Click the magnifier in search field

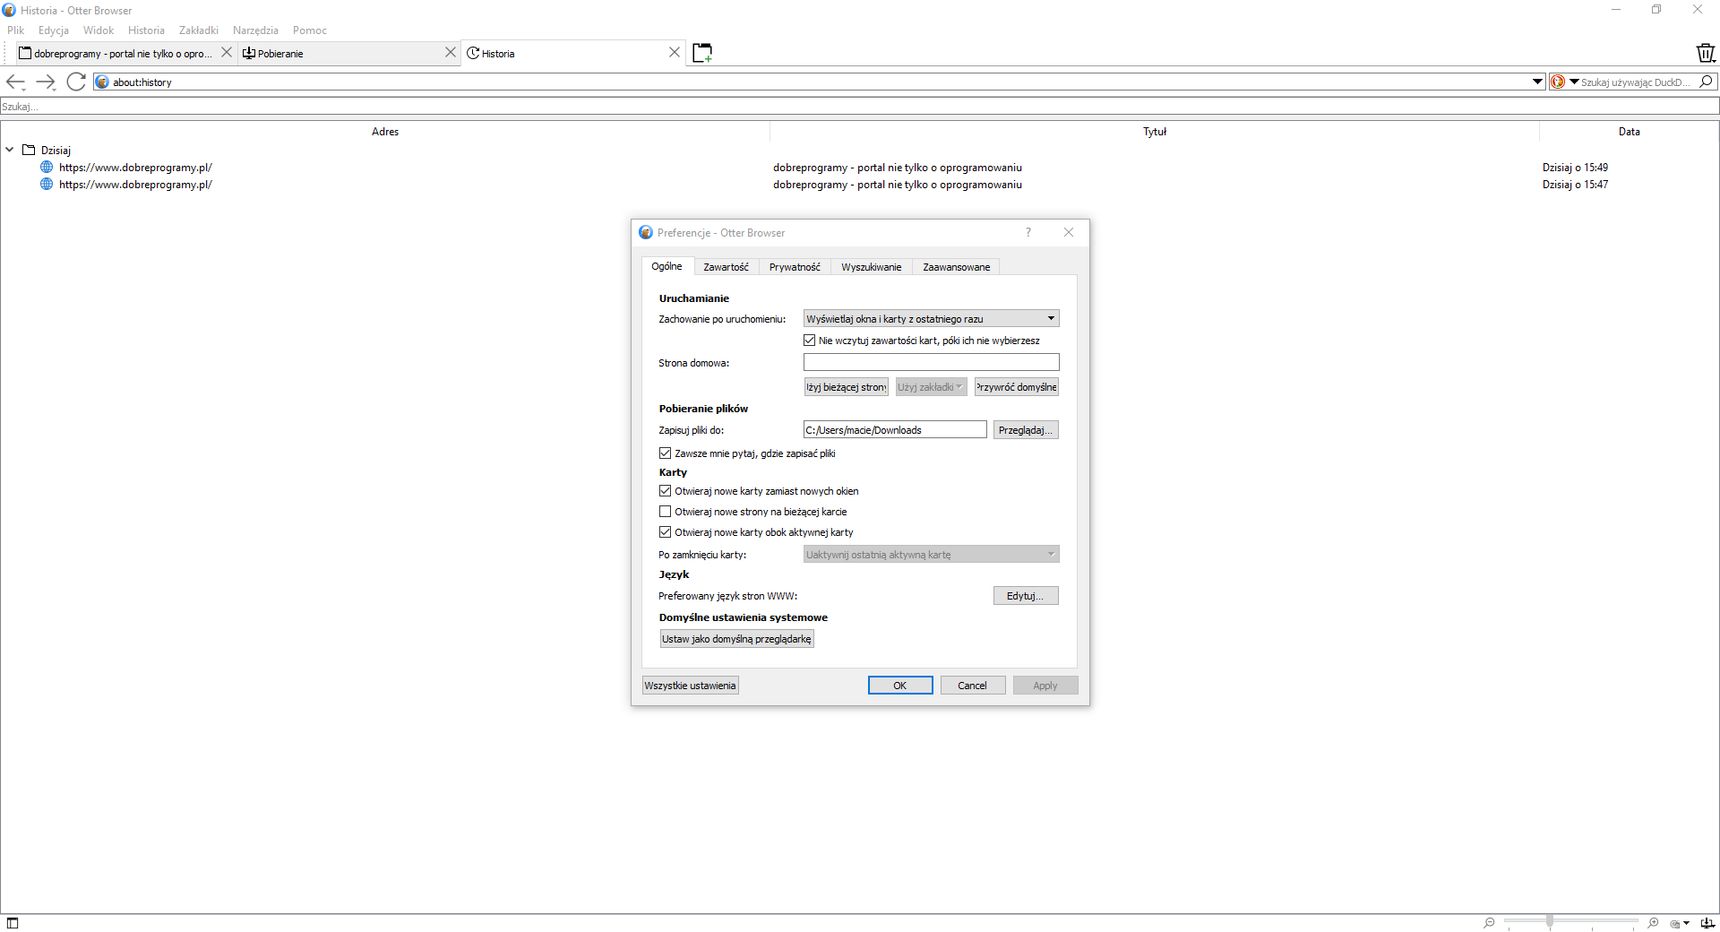[1706, 82]
